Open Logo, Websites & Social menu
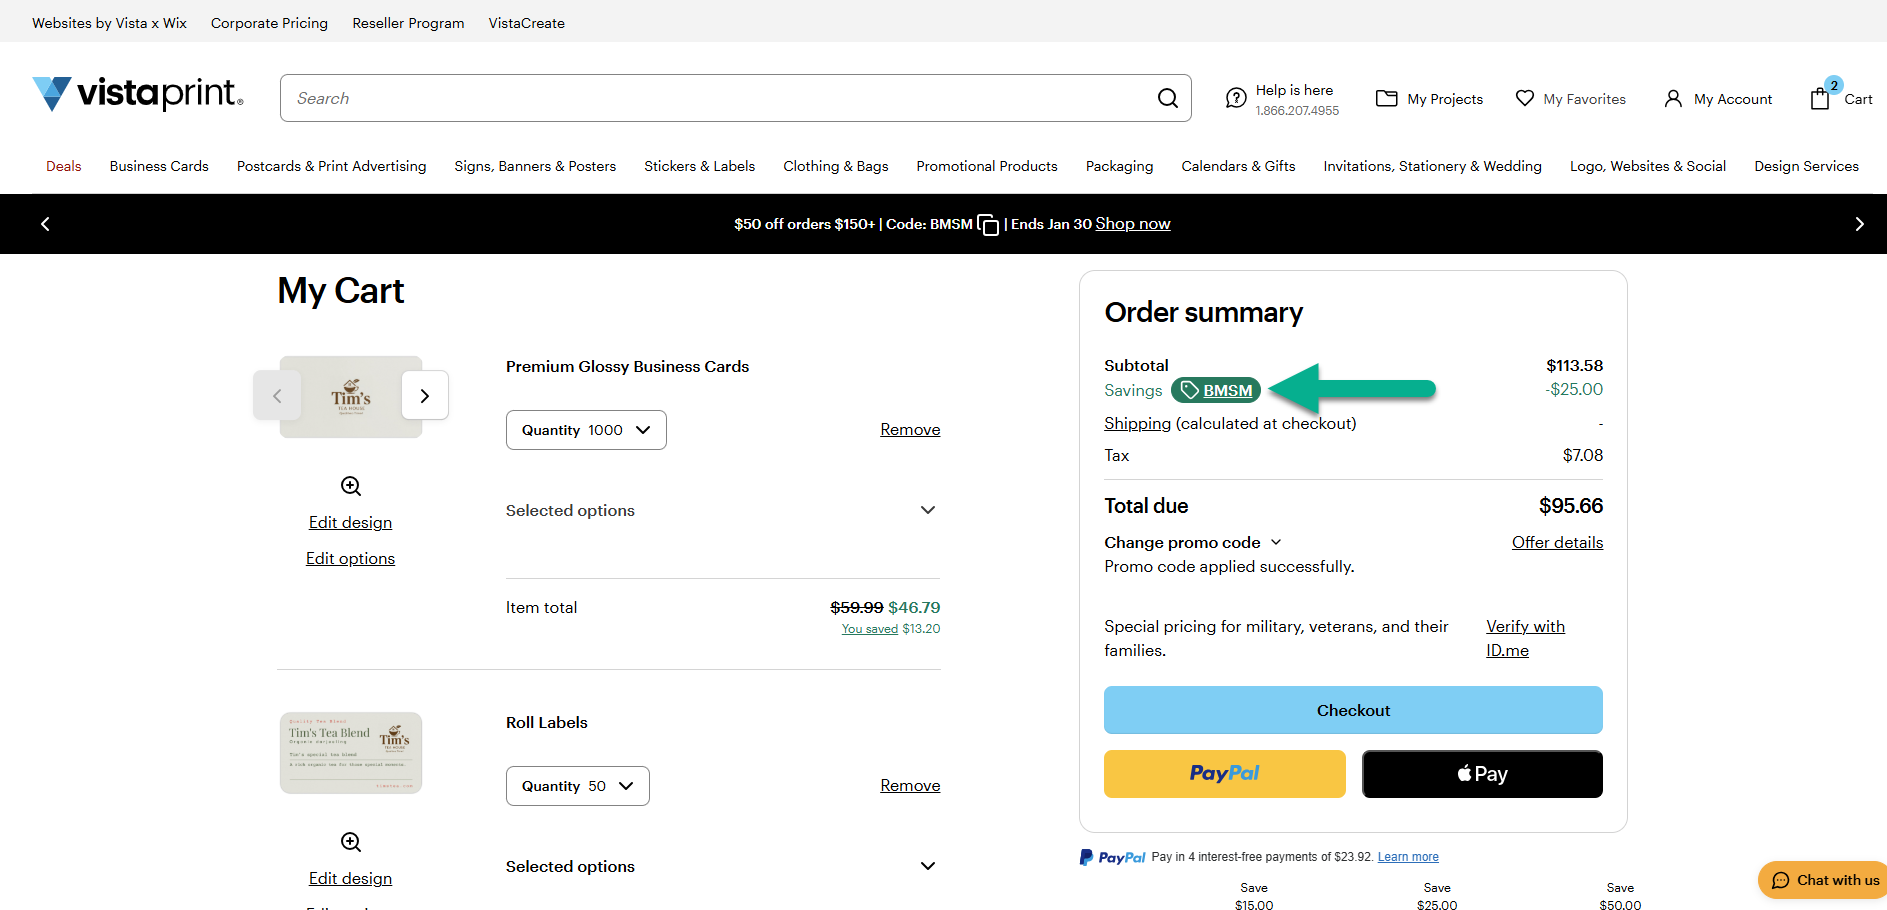The height and width of the screenshot is (910, 1887). [x=1648, y=166]
